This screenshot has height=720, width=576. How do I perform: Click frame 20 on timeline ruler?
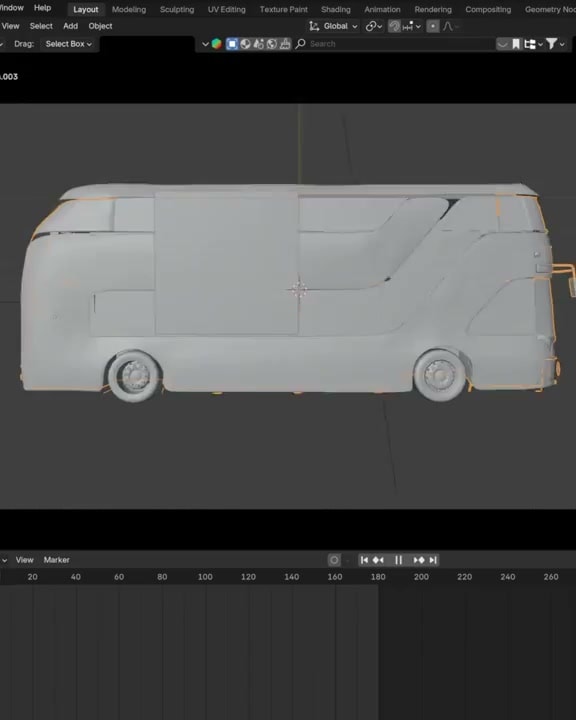coord(32,577)
